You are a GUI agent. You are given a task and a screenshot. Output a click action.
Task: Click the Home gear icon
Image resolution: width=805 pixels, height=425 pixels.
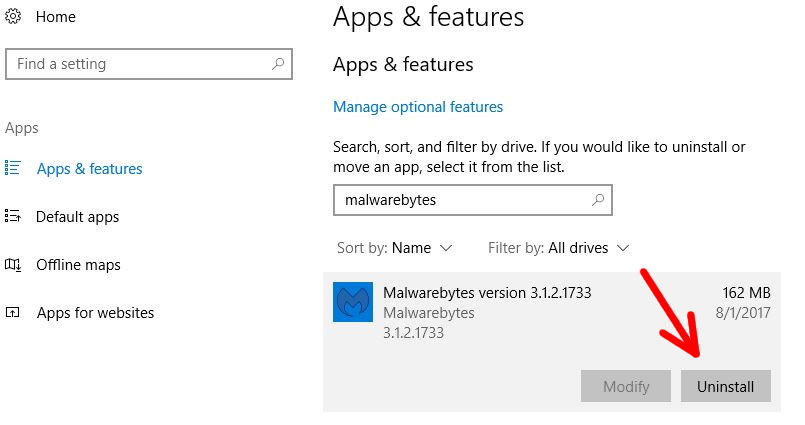[13, 16]
